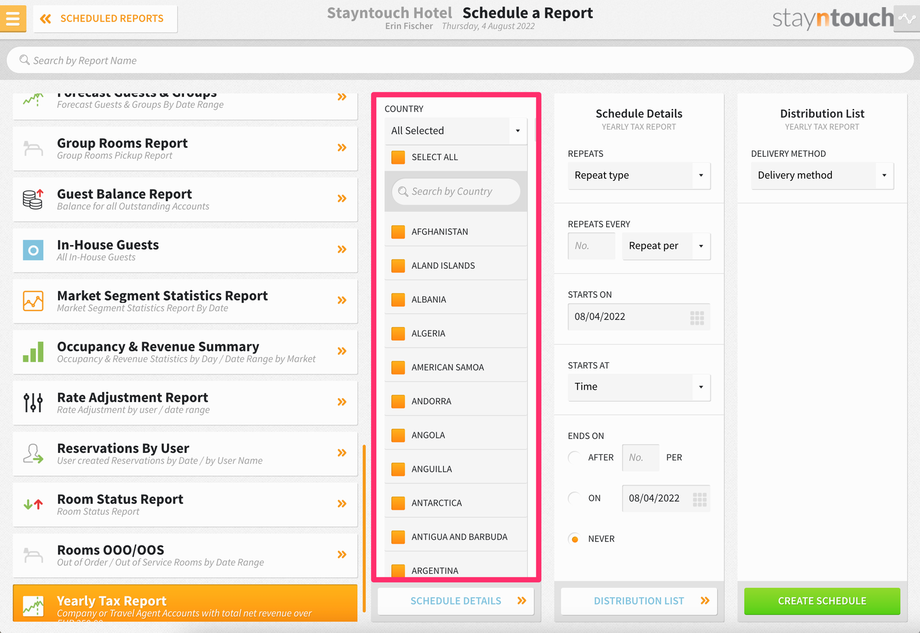Viewport: 920px width, 633px height.
Task: Go back to Scheduled Reports
Action: (105, 19)
